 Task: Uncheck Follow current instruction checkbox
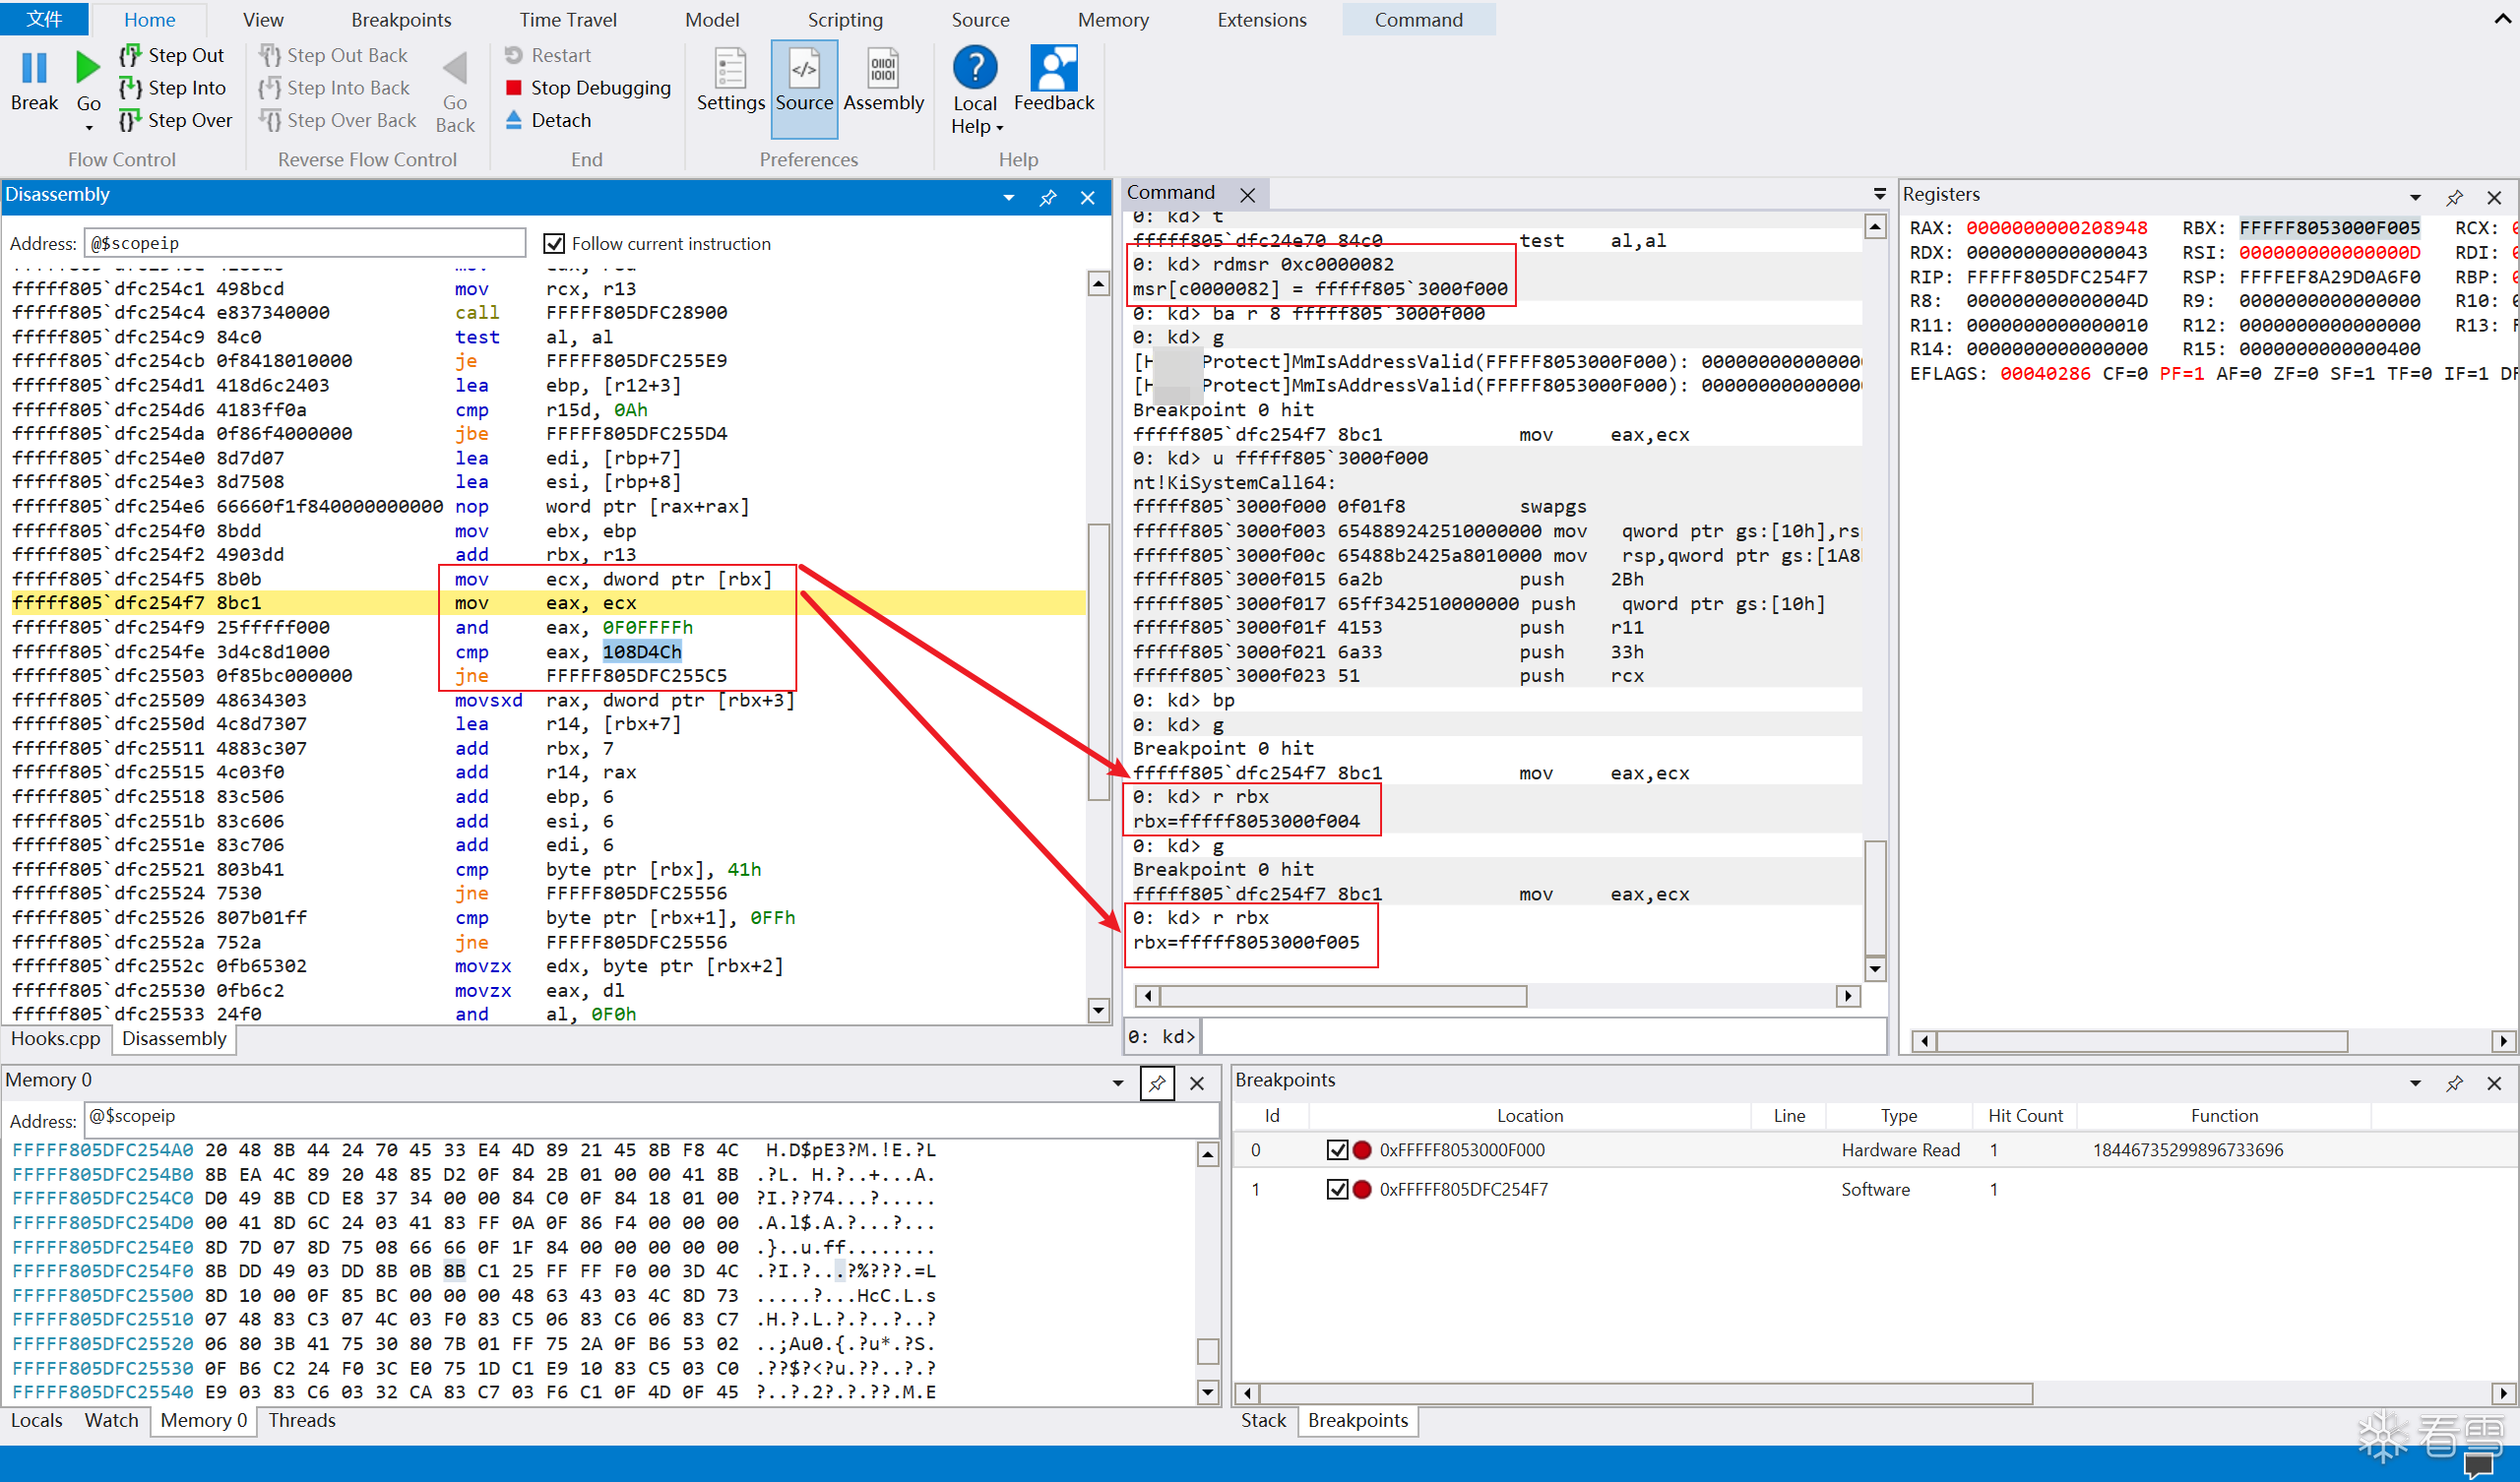554,243
